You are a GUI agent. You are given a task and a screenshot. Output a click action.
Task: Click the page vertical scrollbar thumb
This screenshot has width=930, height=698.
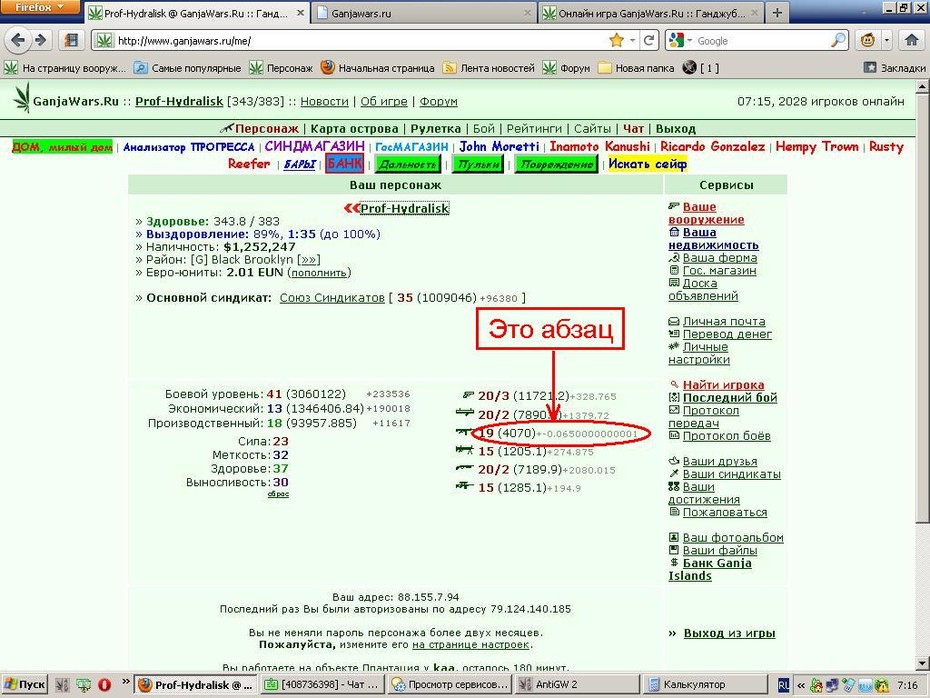click(x=922, y=308)
